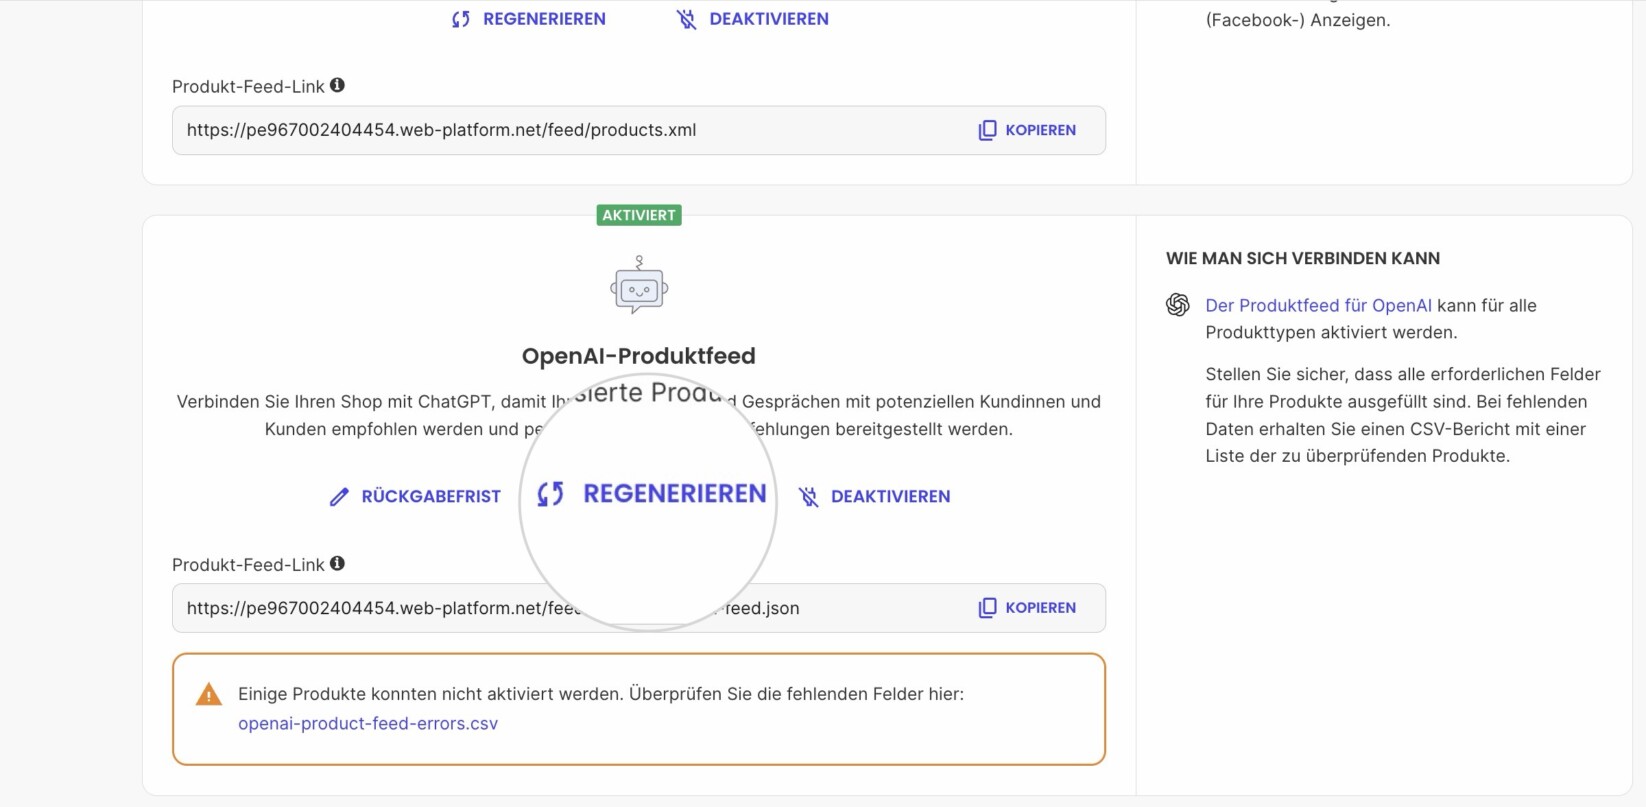Click the orange warning triangle icon

click(x=209, y=694)
